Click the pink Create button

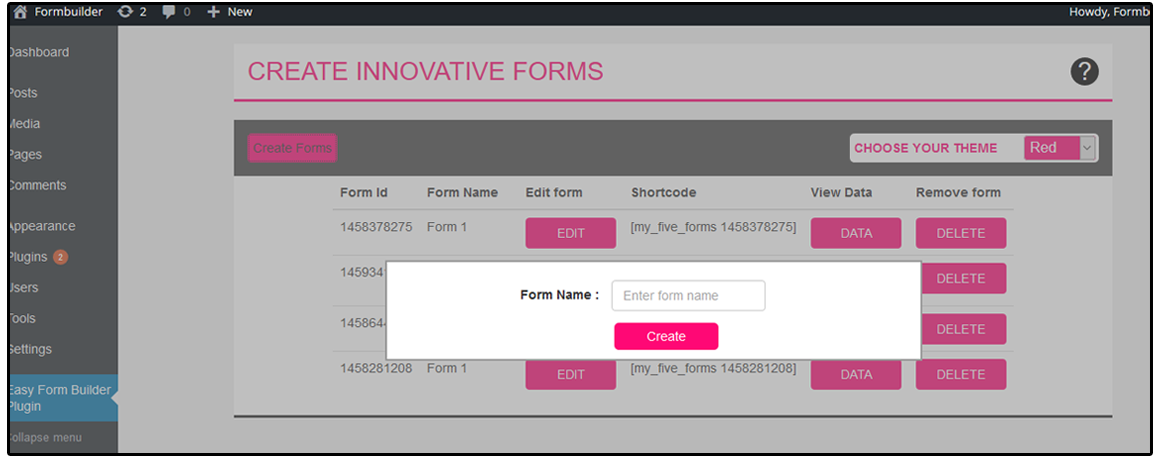pos(666,337)
